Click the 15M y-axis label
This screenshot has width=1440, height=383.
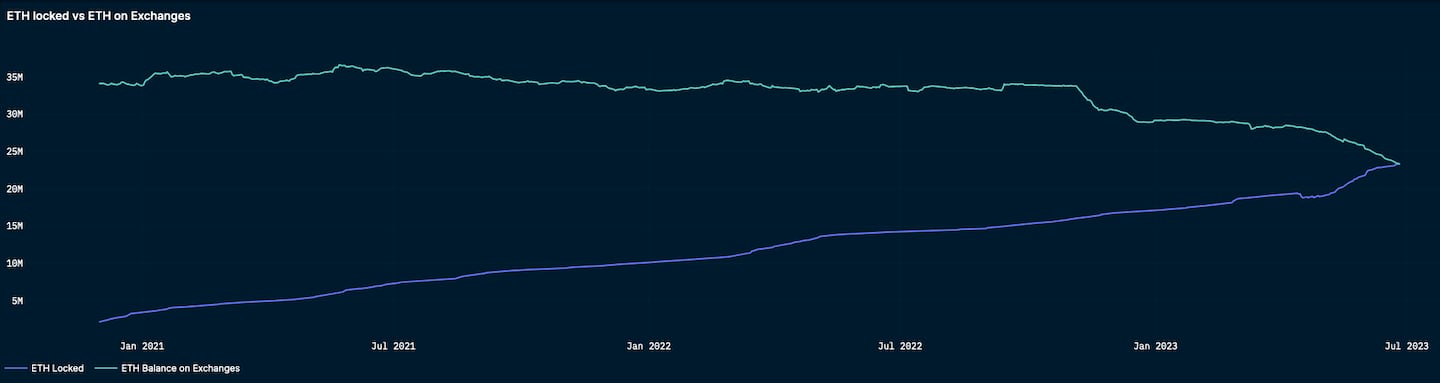(14, 226)
